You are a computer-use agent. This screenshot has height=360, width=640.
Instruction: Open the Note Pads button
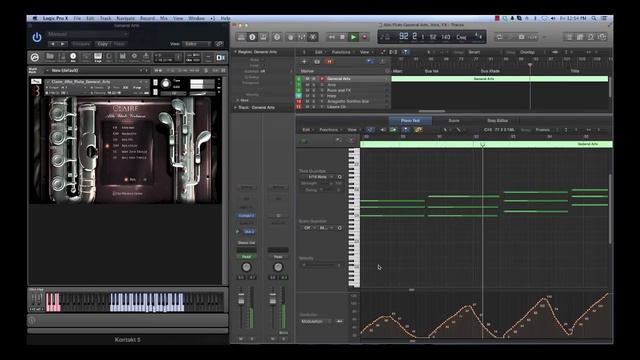coord(580,37)
